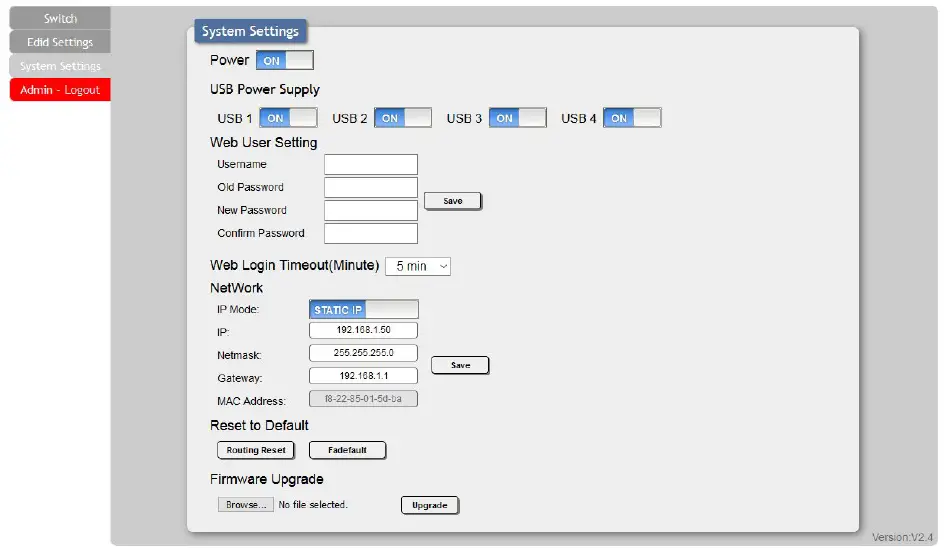946x553 pixels.
Task: Click the Netmask field
Action: pos(363,353)
